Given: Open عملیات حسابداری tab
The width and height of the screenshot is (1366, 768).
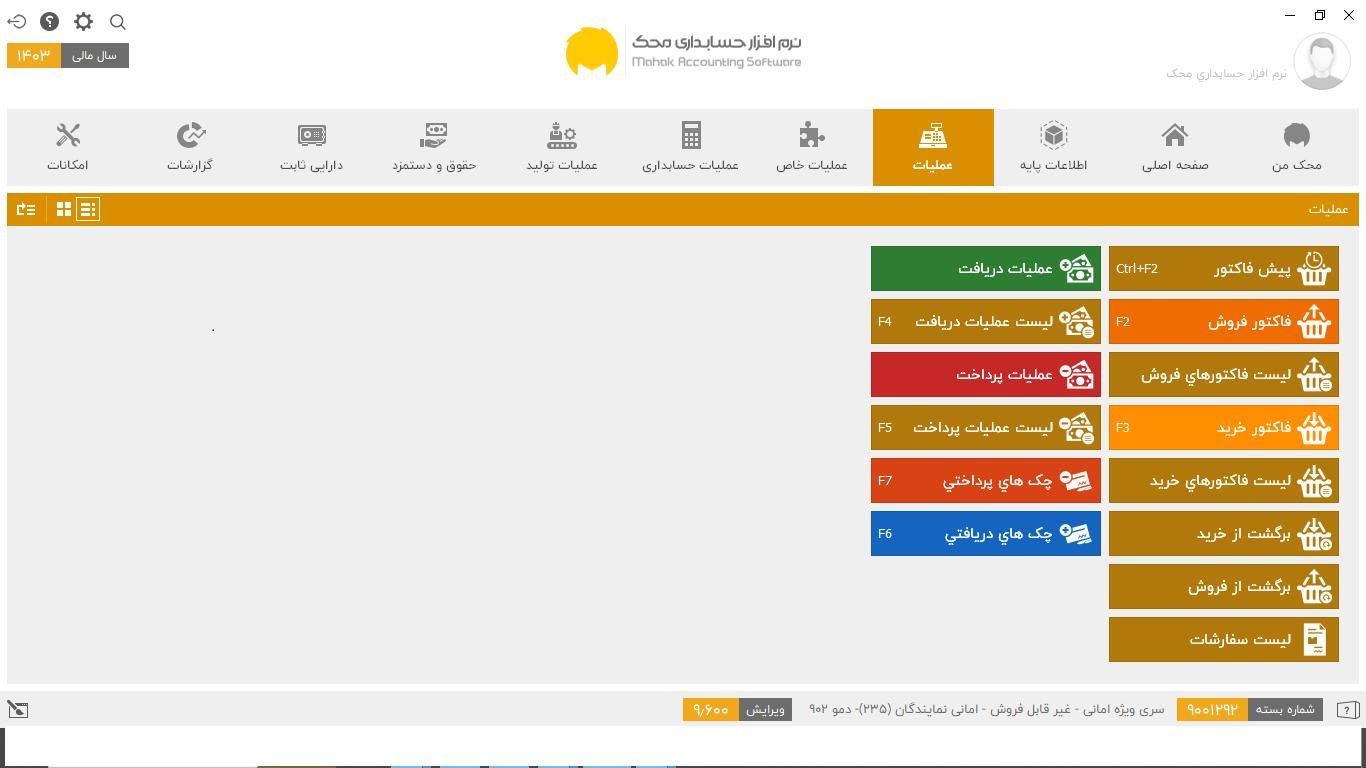Looking at the screenshot, I should pos(690,147).
